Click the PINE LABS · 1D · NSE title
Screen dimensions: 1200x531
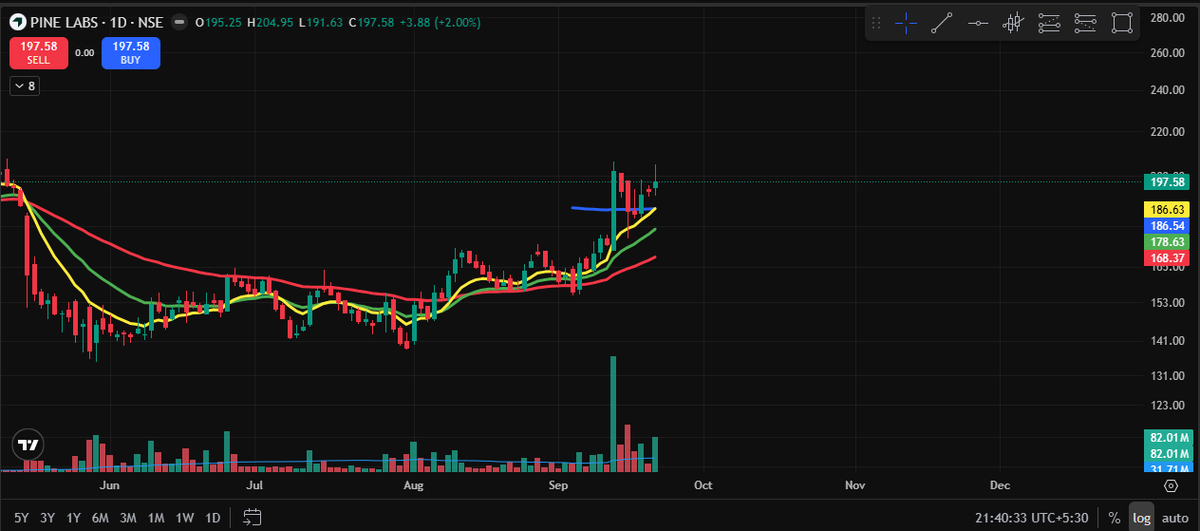tap(98, 21)
